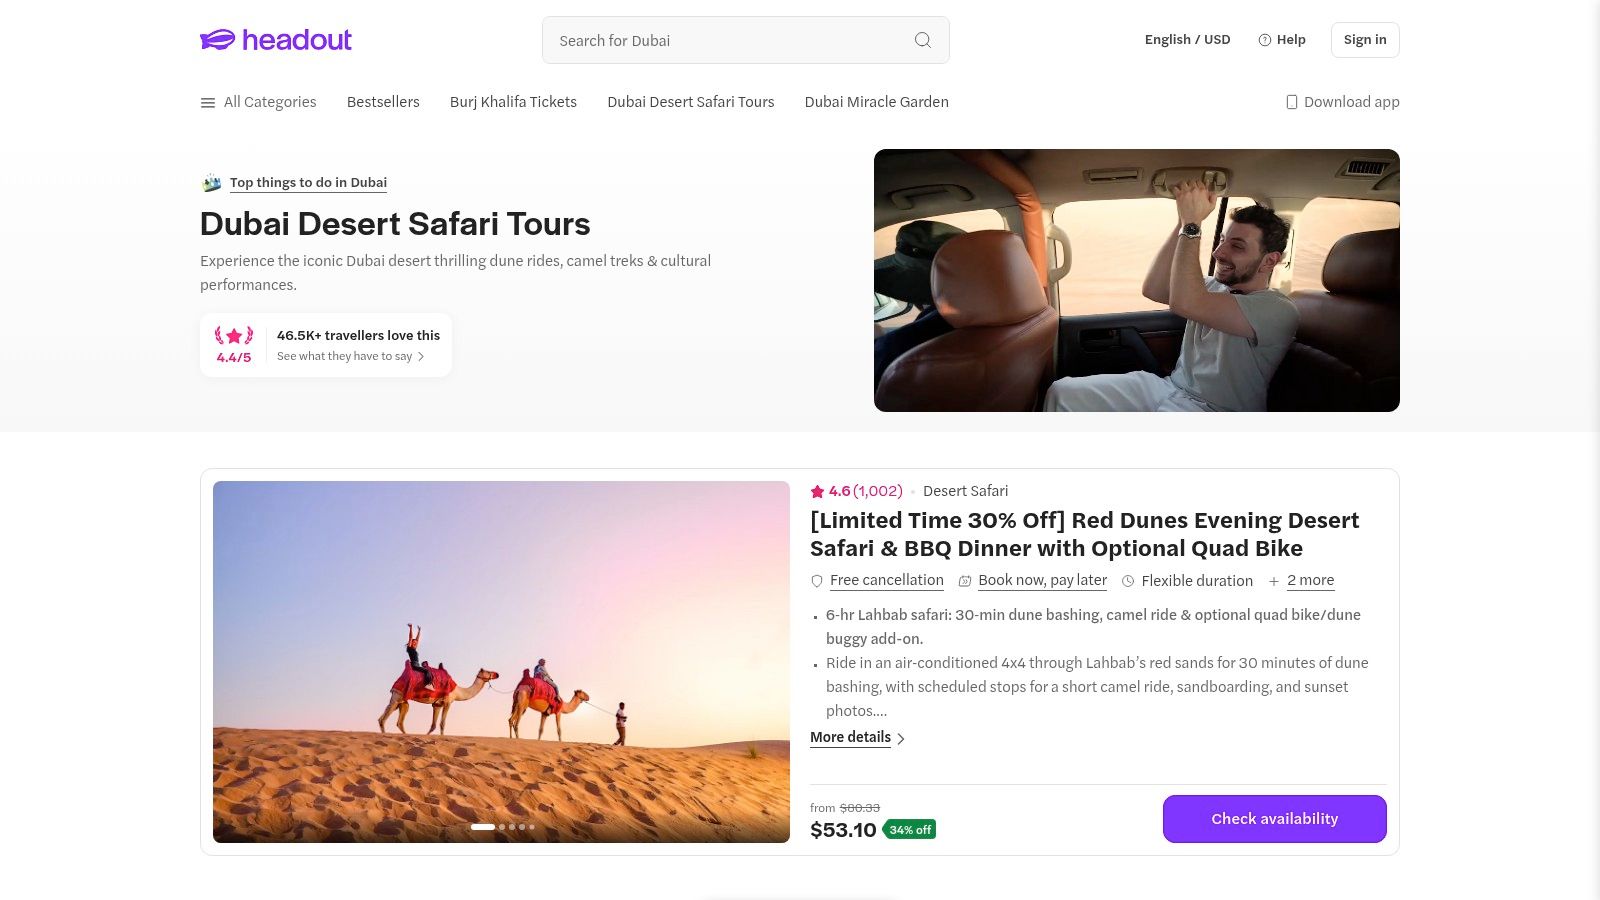Image resolution: width=1600 pixels, height=900 pixels.
Task: Expand the 2 more tour features
Action: (1310, 580)
